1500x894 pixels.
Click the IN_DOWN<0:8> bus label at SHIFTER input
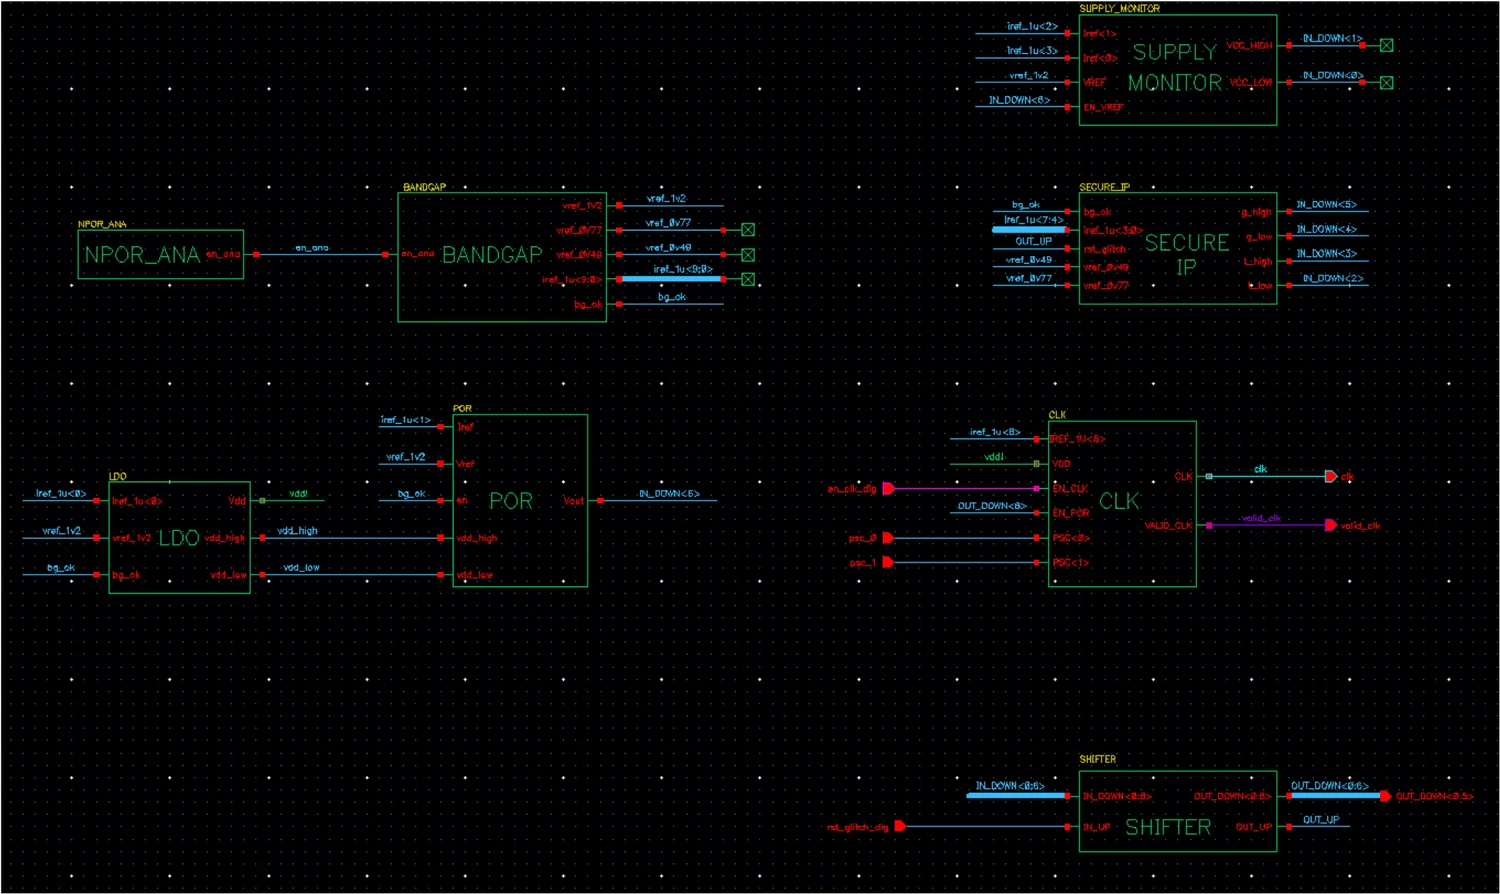1010,786
